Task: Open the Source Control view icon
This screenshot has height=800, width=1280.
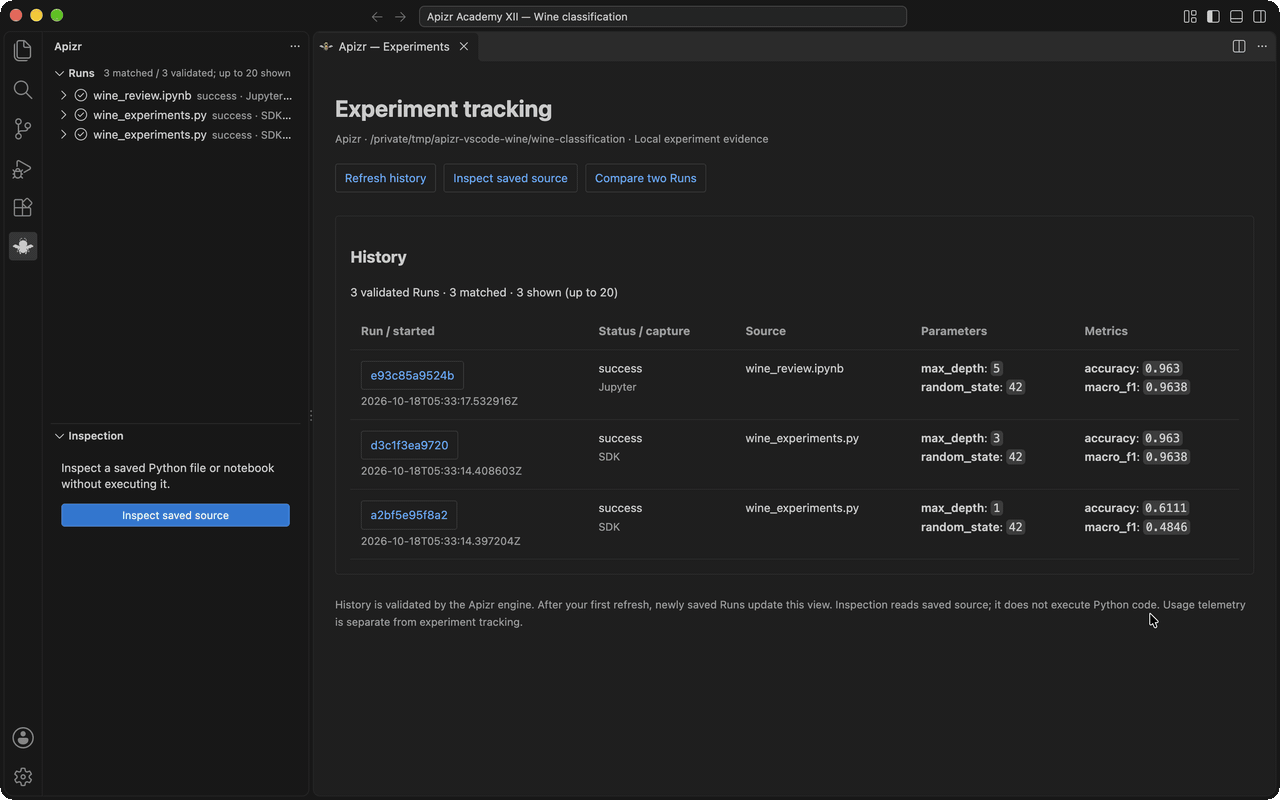Action: click(x=23, y=129)
